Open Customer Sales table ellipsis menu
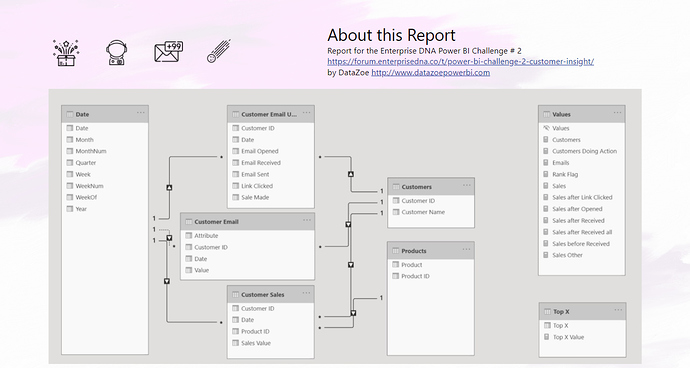The image size is (690, 368). pyautogui.click(x=306, y=294)
